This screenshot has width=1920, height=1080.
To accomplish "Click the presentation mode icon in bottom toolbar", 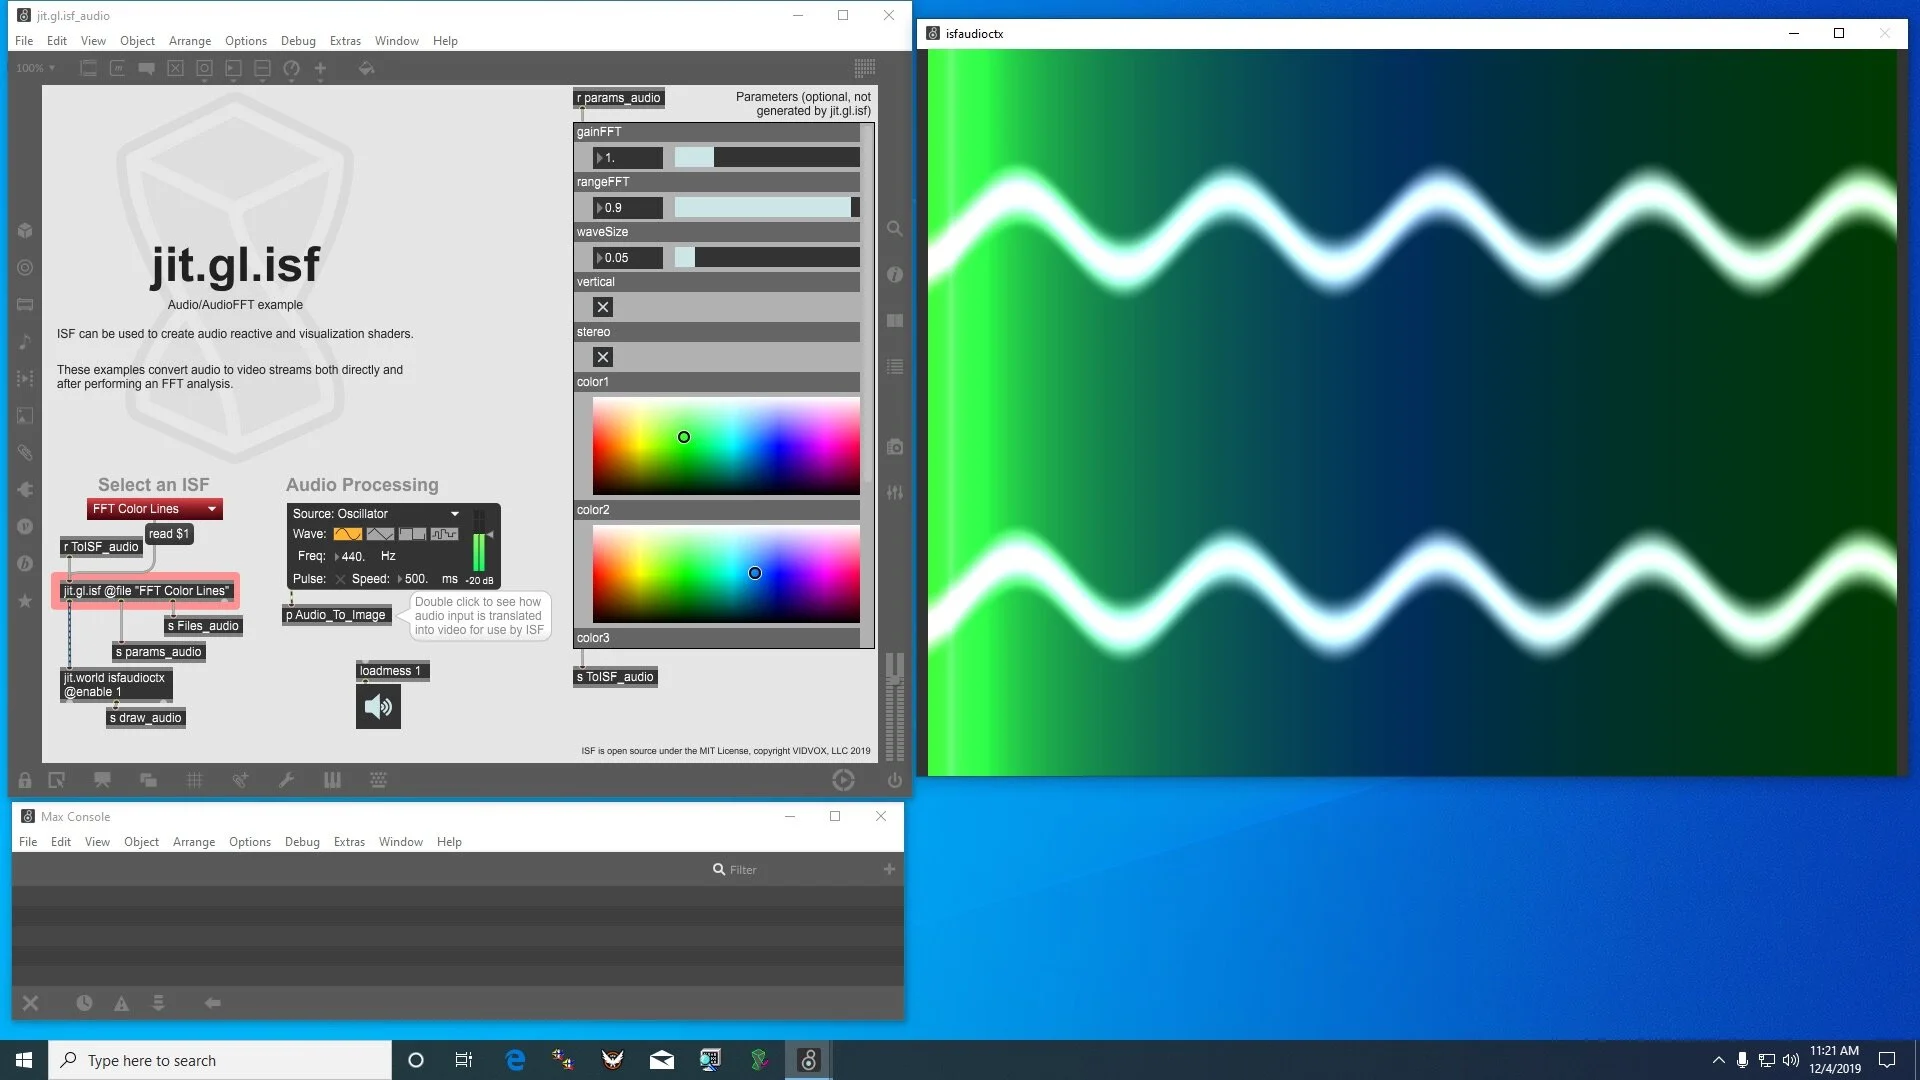I will 102,780.
